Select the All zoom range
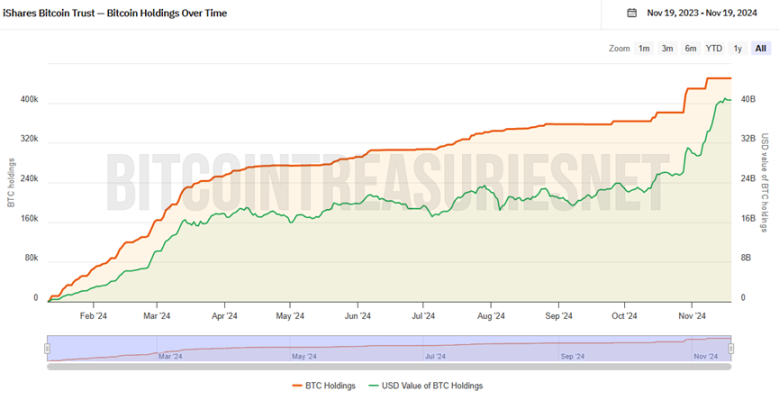Screen dimensions: 779x400 pos(761,48)
